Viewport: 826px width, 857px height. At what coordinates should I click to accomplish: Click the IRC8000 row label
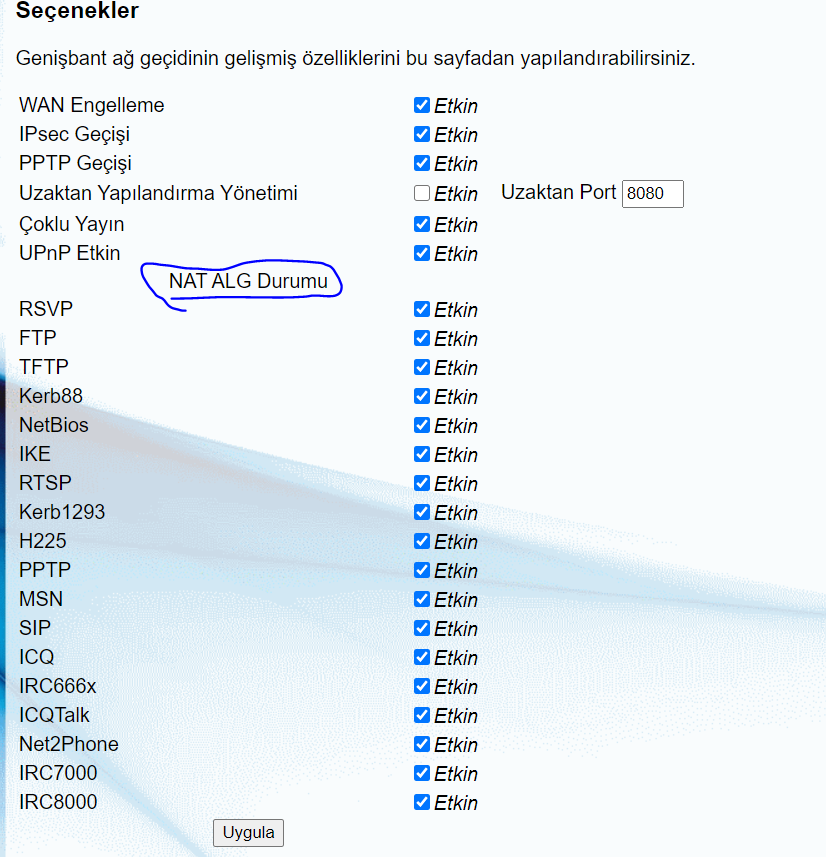[x=58, y=801]
